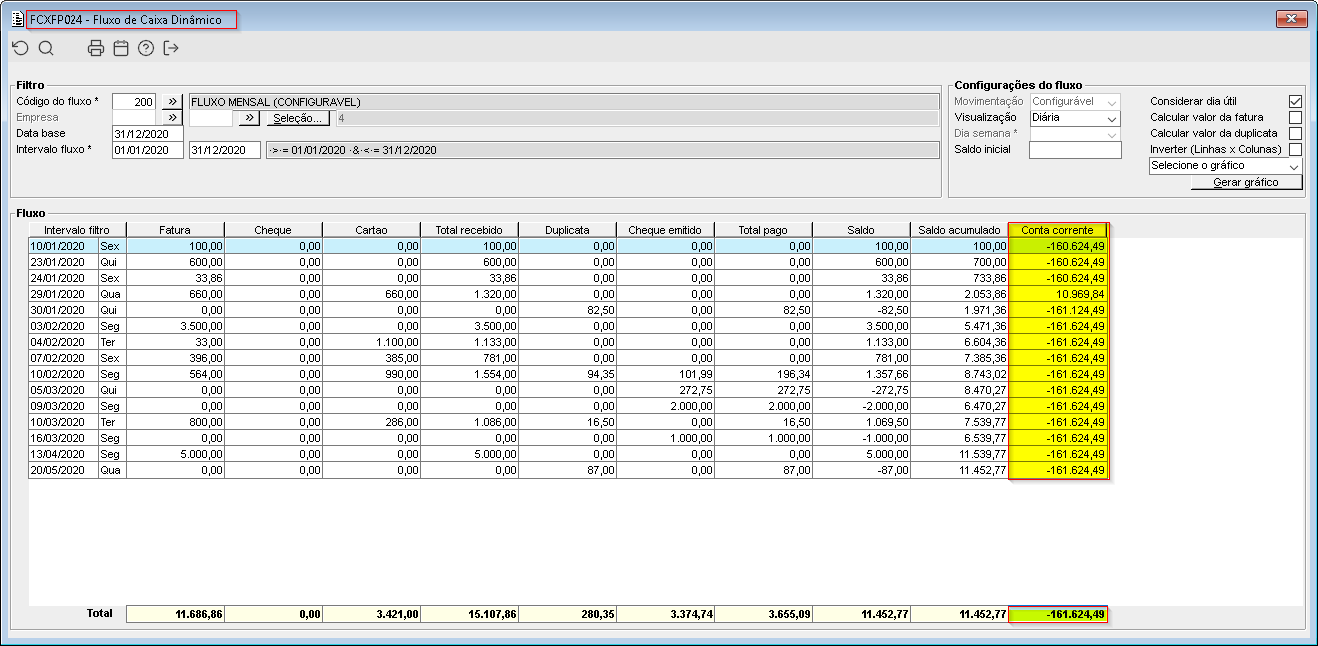Click the Código do fluxo field with 200
Viewport: 1318px width, 646px height.
point(134,102)
